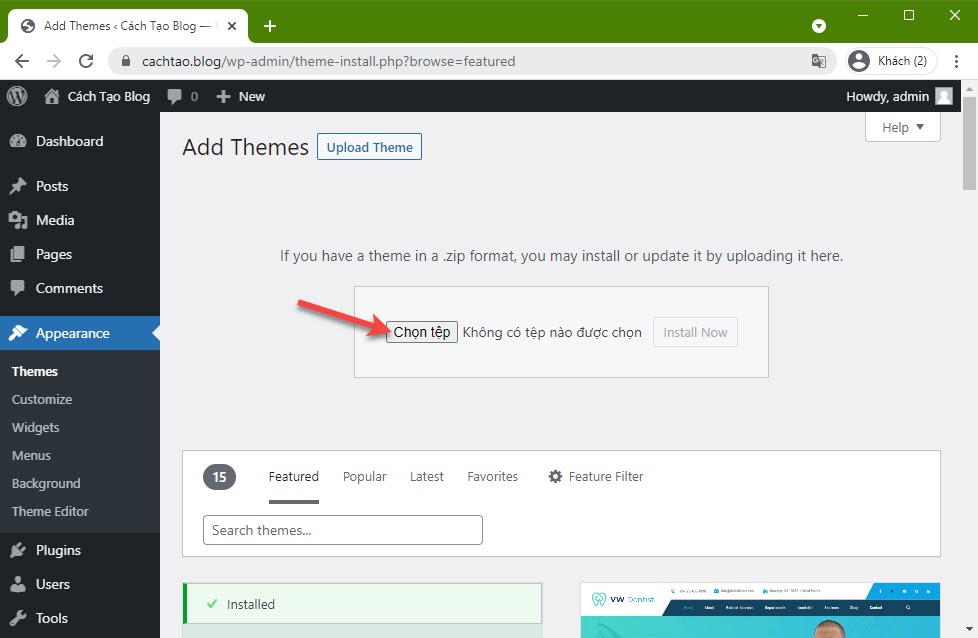Add New content from admin bar
This screenshot has width=978, height=638.
(241, 96)
